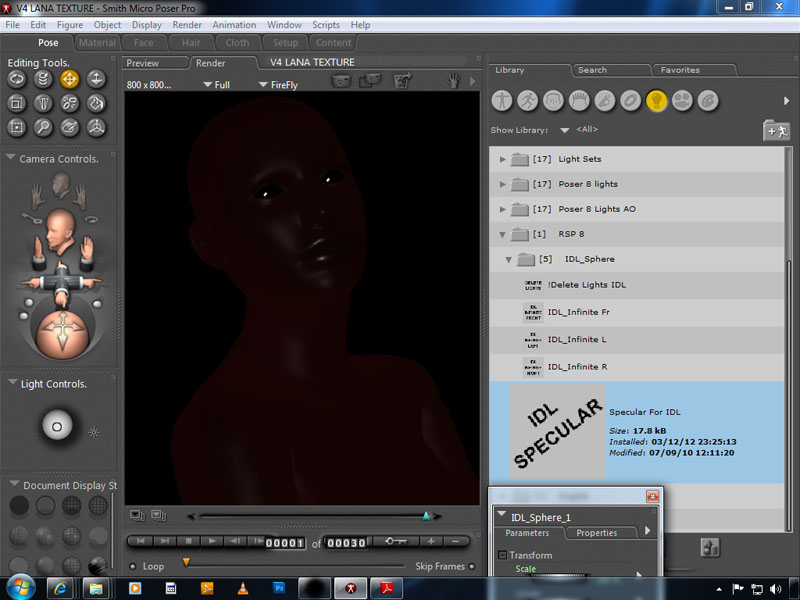The height and width of the screenshot is (600, 800).
Task: Click the flyaround loop icon in Camera Controls
Action: pos(91,219)
